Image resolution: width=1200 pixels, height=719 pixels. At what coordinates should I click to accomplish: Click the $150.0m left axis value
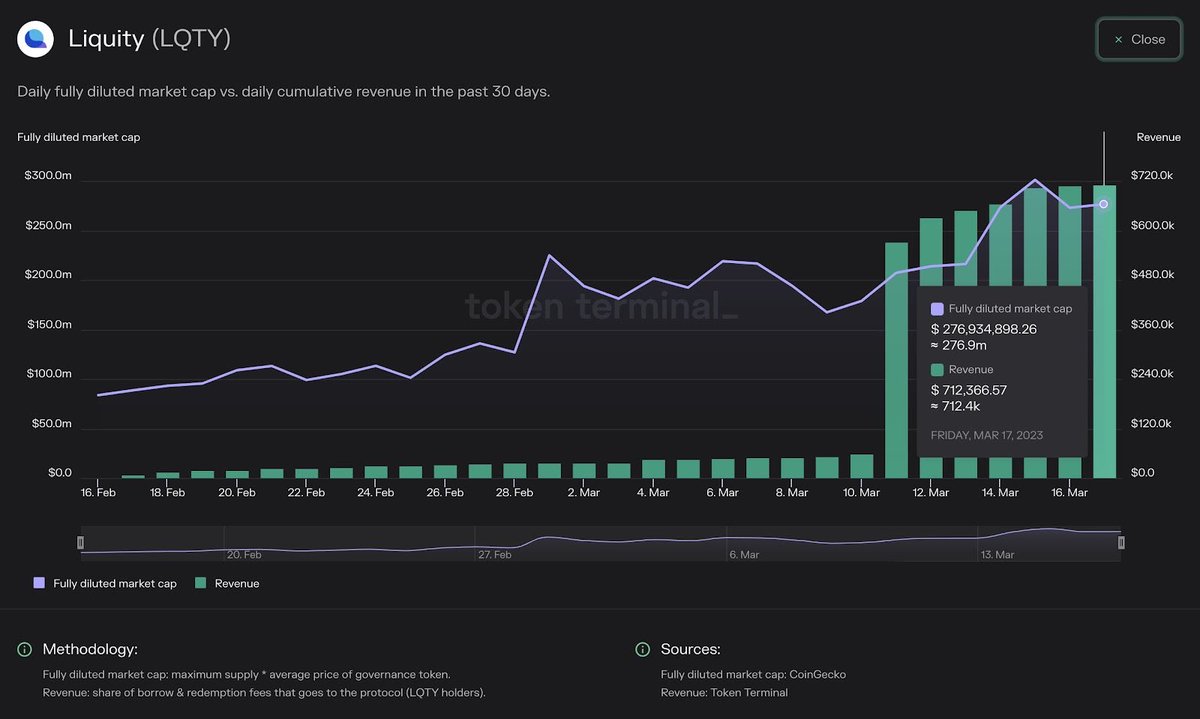(x=48, y=325)
